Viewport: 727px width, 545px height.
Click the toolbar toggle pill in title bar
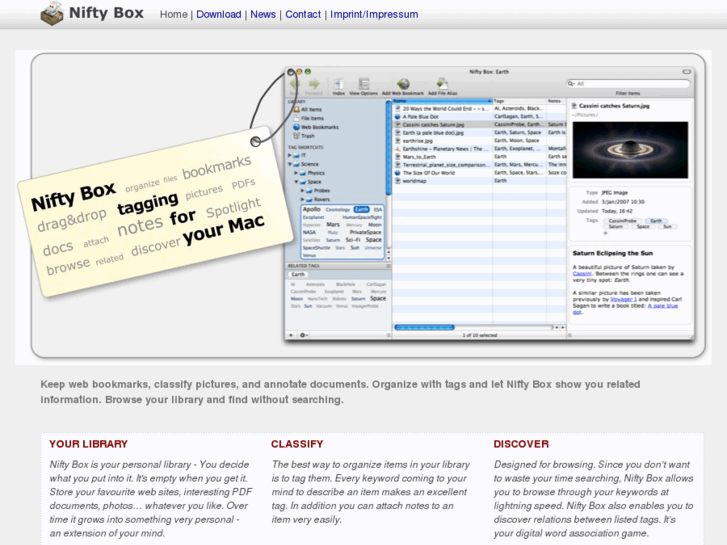pyautogui.click(x=687, y=71)
